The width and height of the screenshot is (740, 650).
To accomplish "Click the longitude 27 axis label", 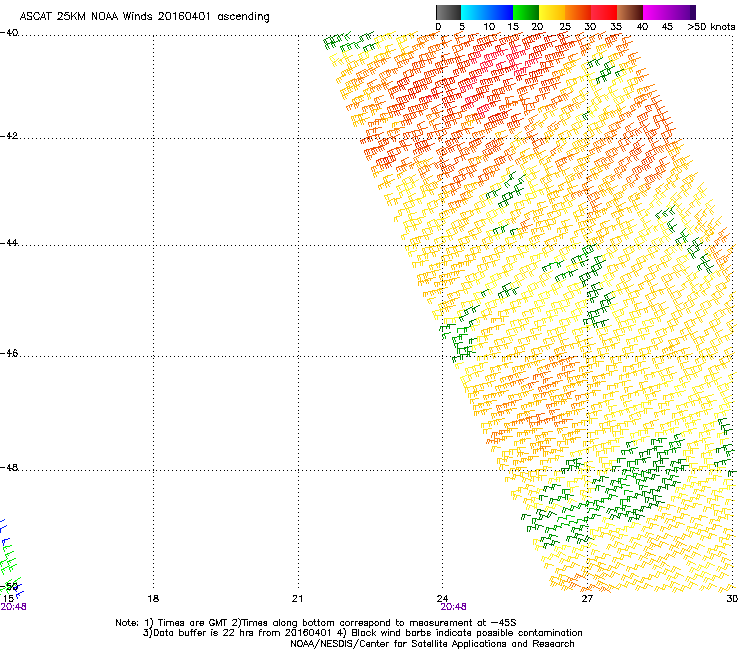I will [x=587, y=599].
